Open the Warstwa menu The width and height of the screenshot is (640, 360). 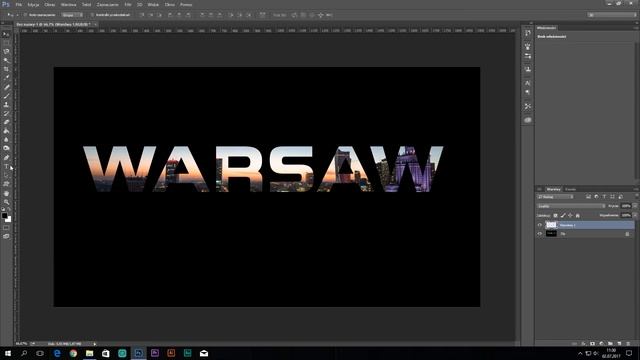coord(68,5)
